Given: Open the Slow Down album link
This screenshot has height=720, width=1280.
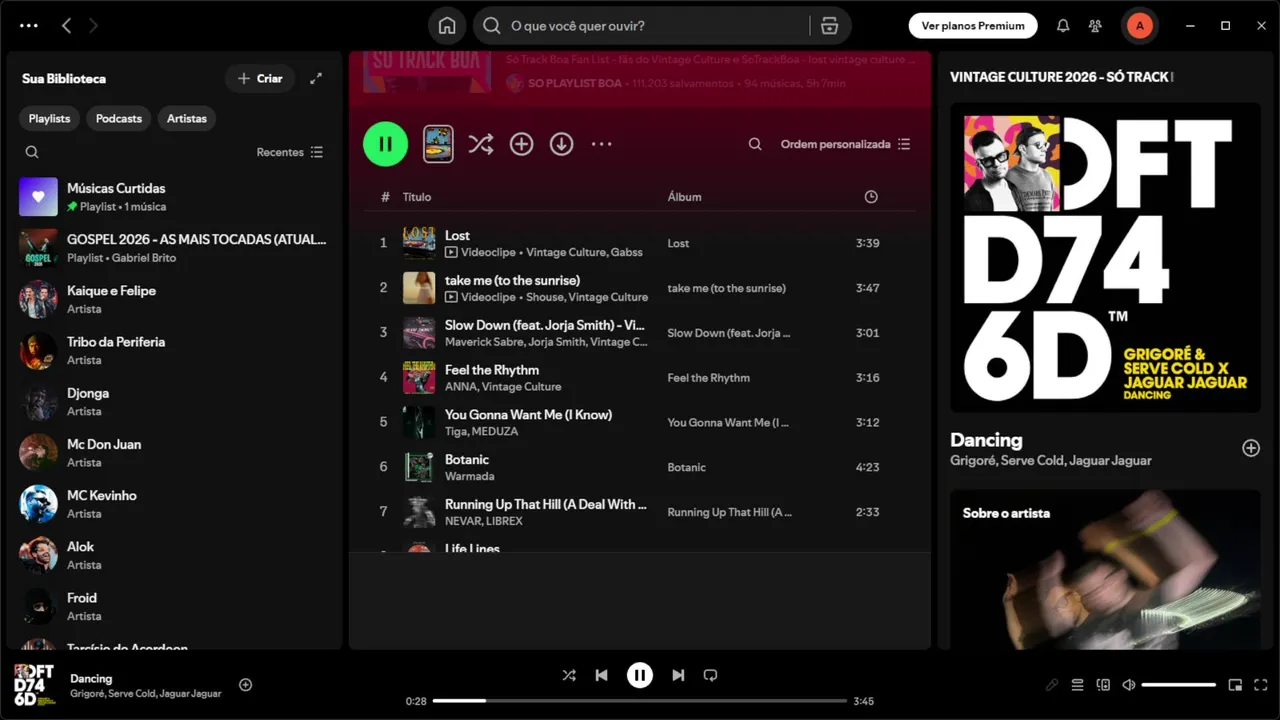Looking at the screenshot, I should [729, 333].
